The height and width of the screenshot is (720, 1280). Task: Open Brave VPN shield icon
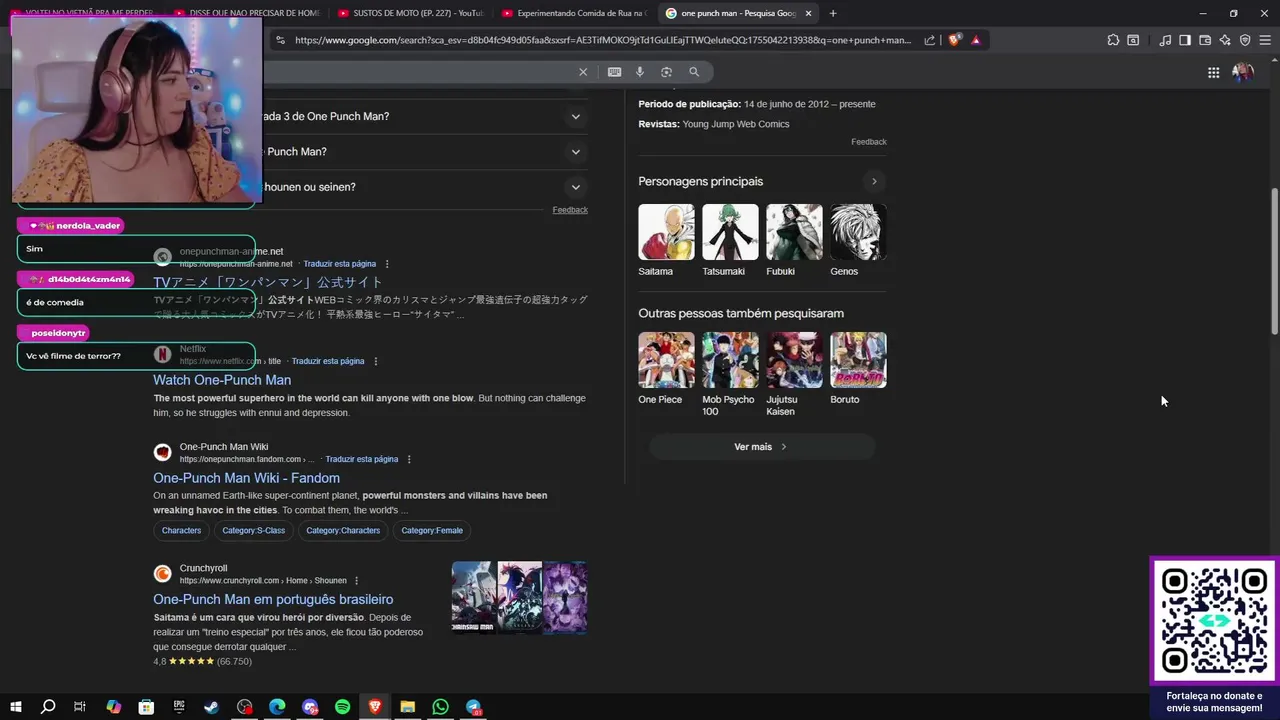point(1245,40)
